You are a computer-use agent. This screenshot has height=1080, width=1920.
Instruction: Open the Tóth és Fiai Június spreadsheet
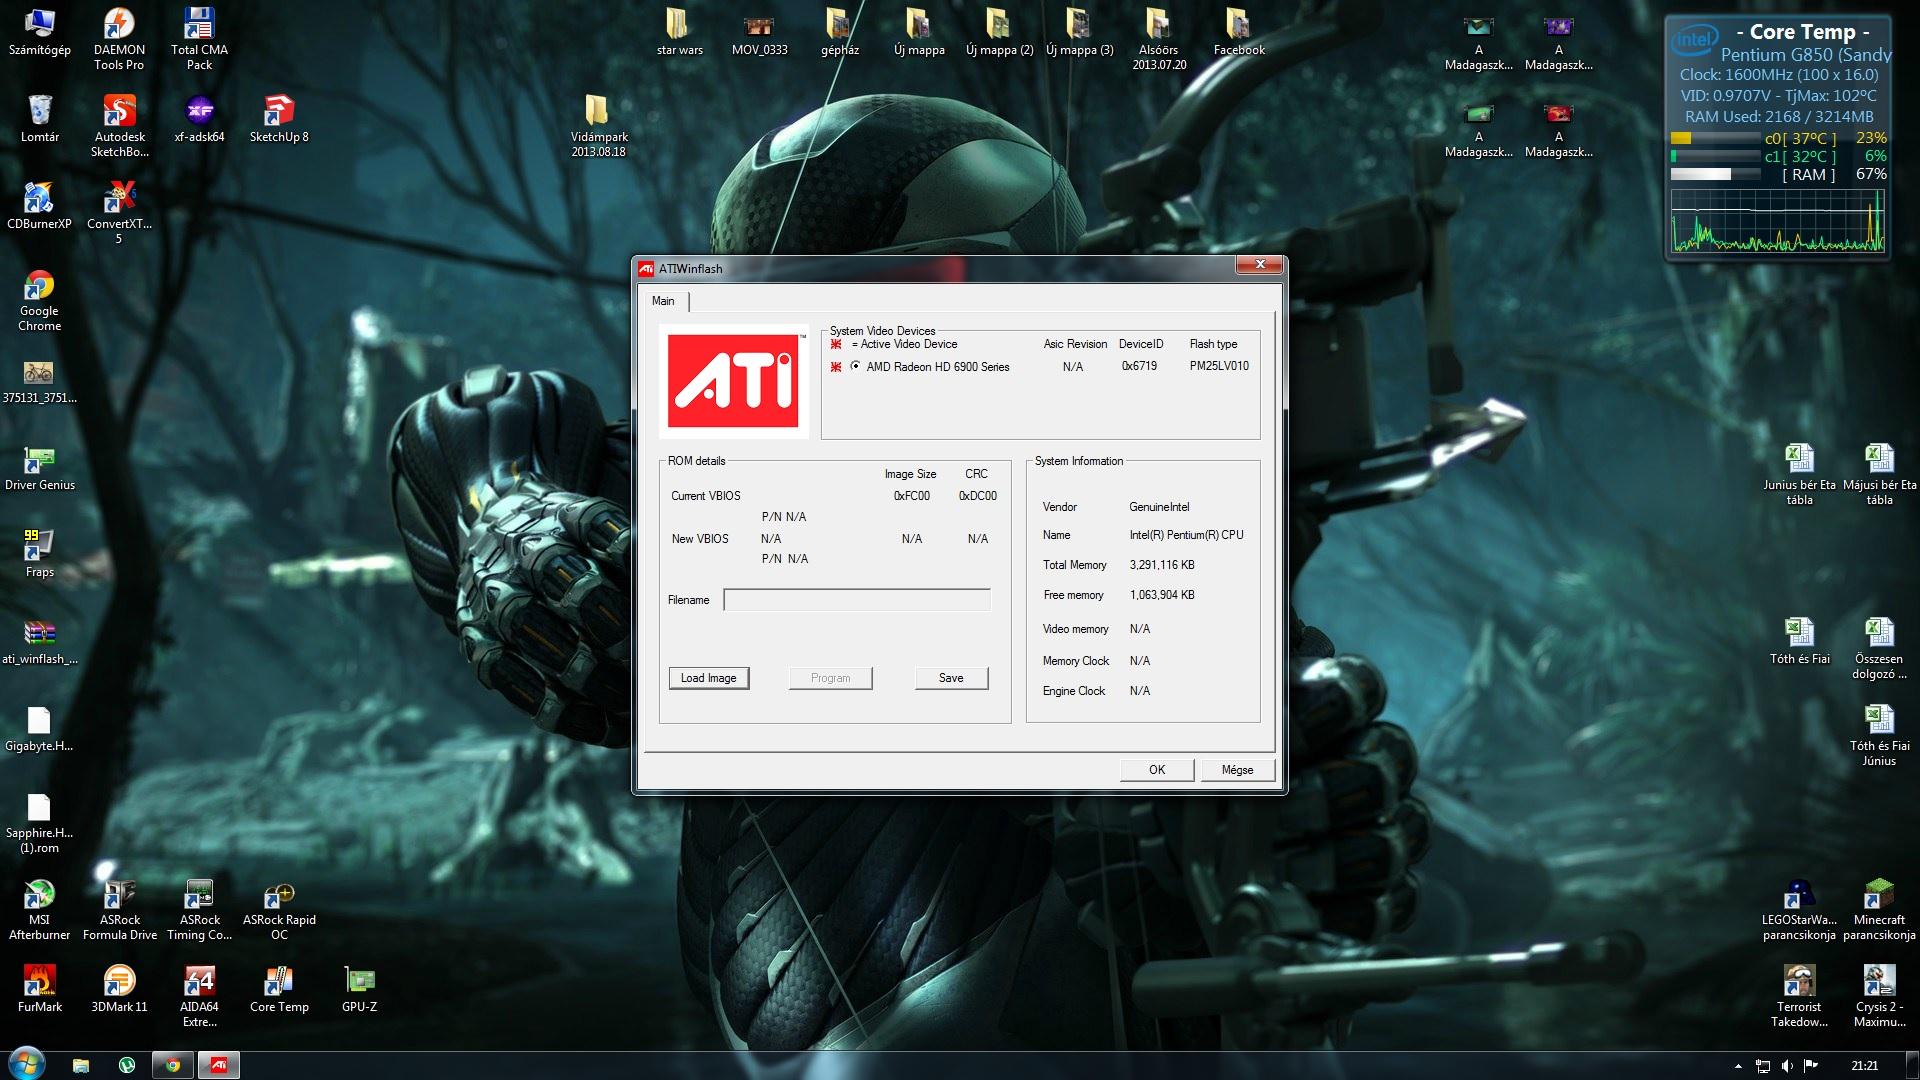click(1879, 735)
